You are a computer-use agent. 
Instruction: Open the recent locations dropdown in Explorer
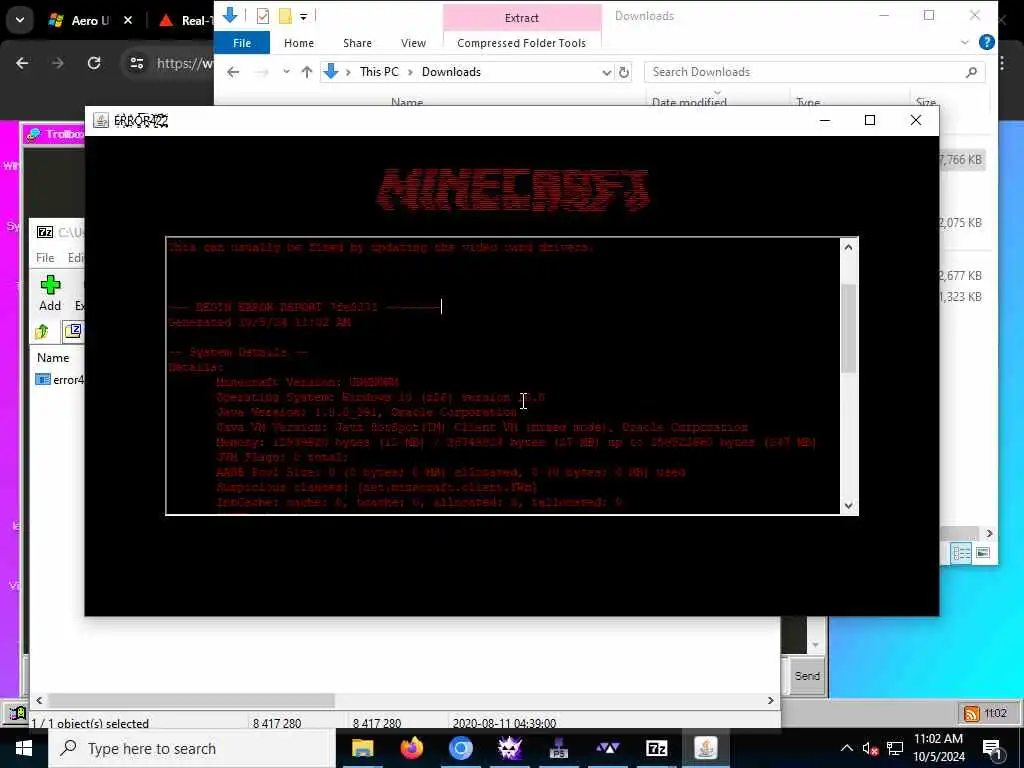click(286, 72)
